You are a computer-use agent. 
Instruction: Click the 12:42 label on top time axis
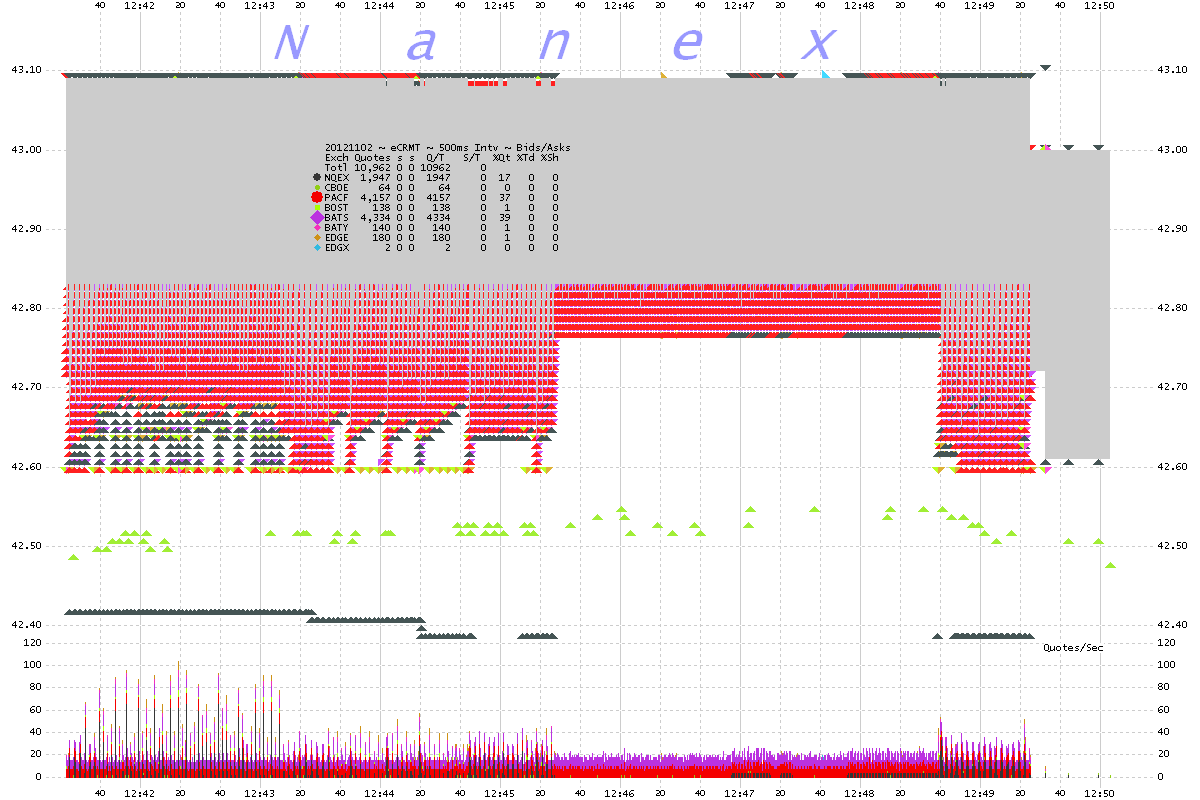click(140, 6)
